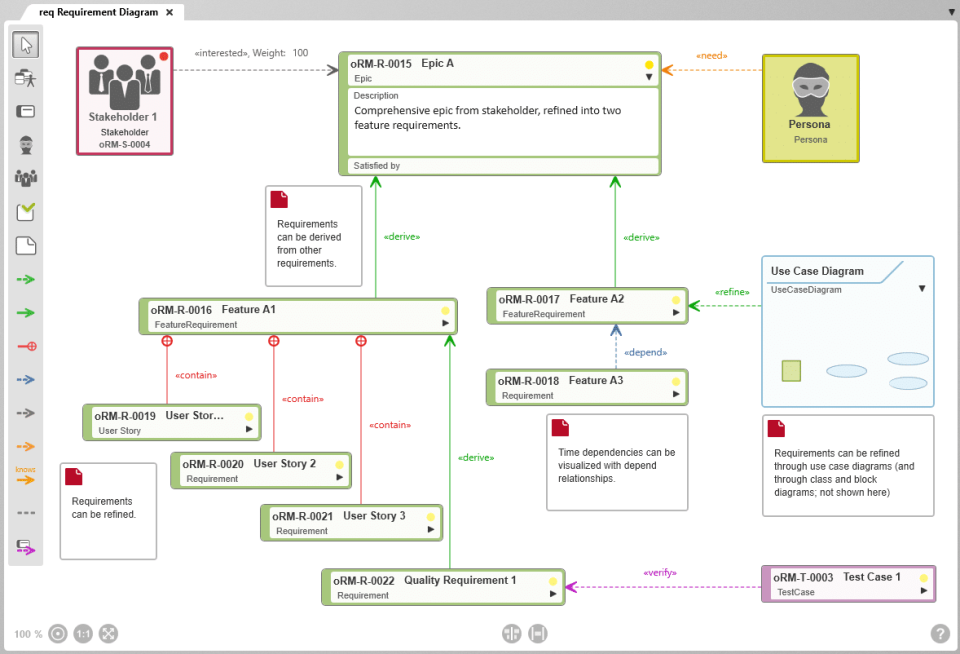This screenshot has width=960, height=654.
Task: Toggle the left split-view layout button
Action: pyautogui.click(x=511, y=633)
